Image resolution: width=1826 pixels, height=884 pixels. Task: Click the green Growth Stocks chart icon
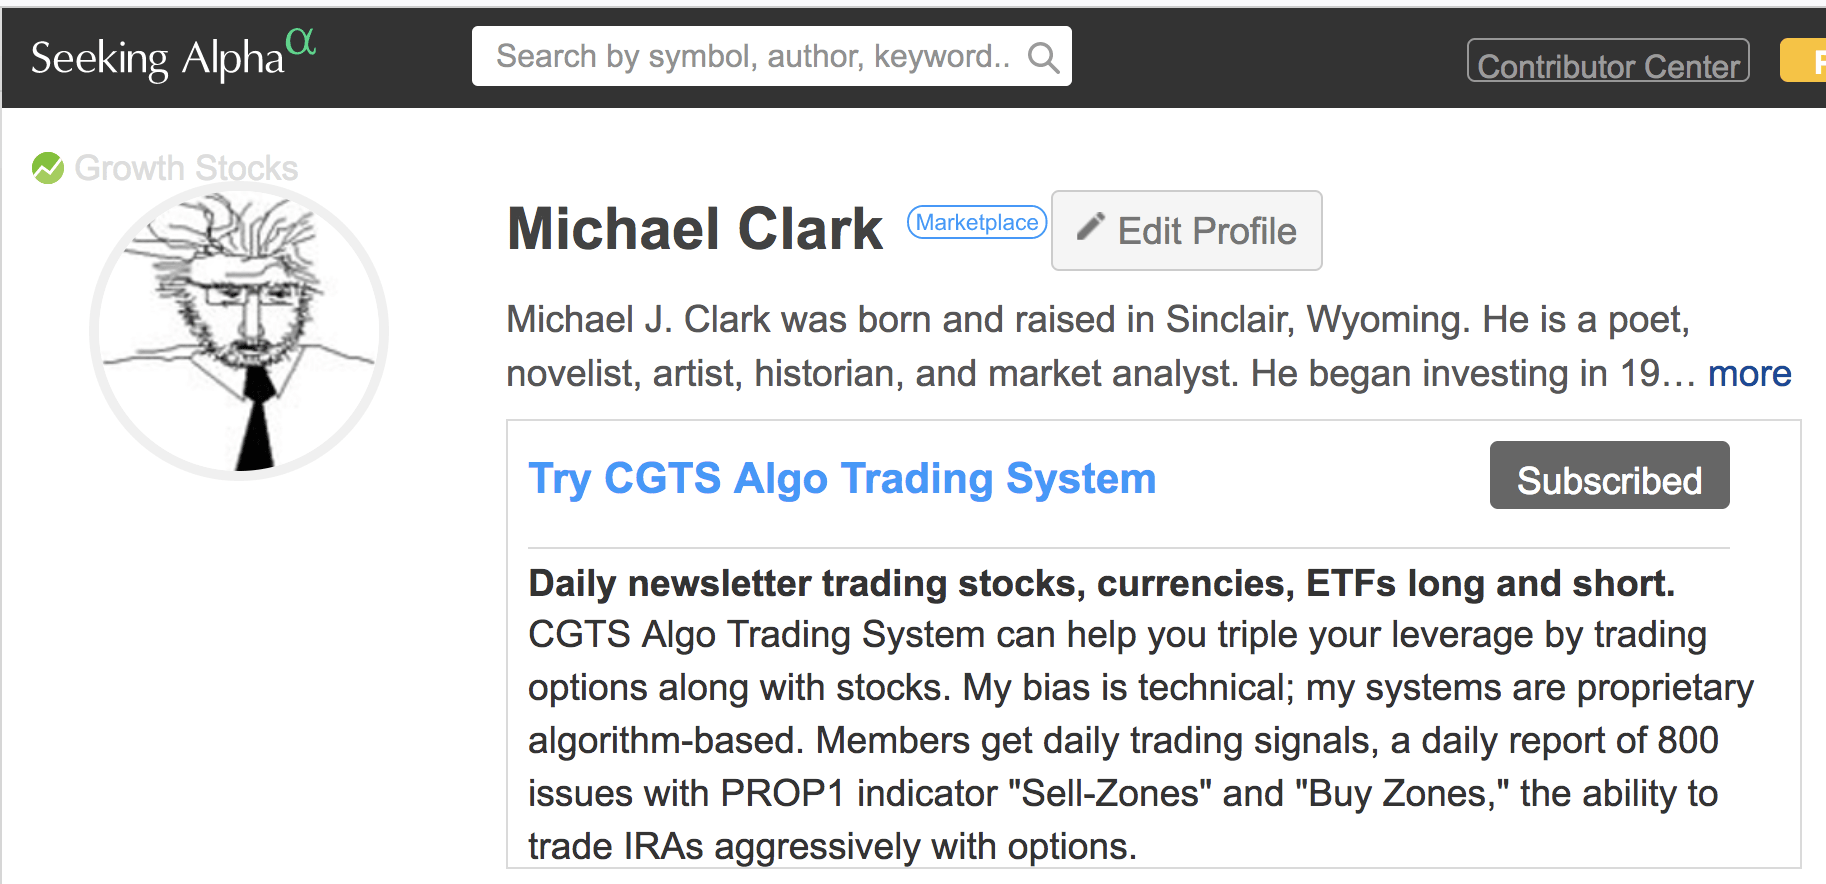click(x=47, y=168)
